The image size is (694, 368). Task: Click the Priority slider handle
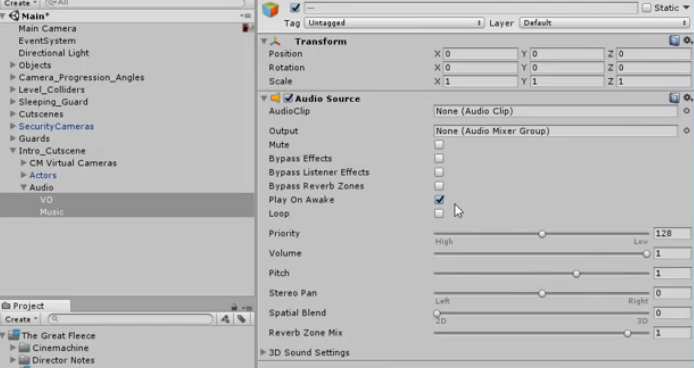542,234
